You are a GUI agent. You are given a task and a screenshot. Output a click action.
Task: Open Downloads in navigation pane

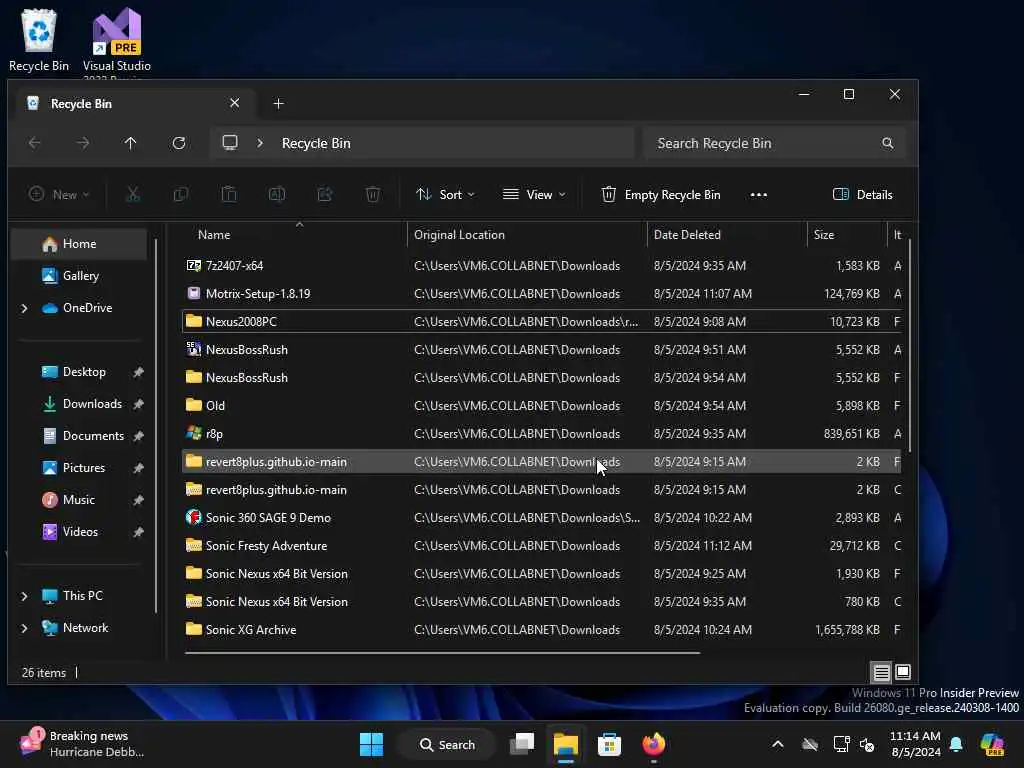point(92,404)
